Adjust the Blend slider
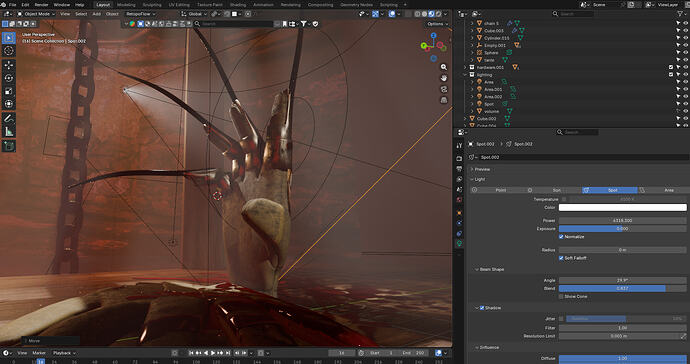690x364 pixels. (622, 289)
